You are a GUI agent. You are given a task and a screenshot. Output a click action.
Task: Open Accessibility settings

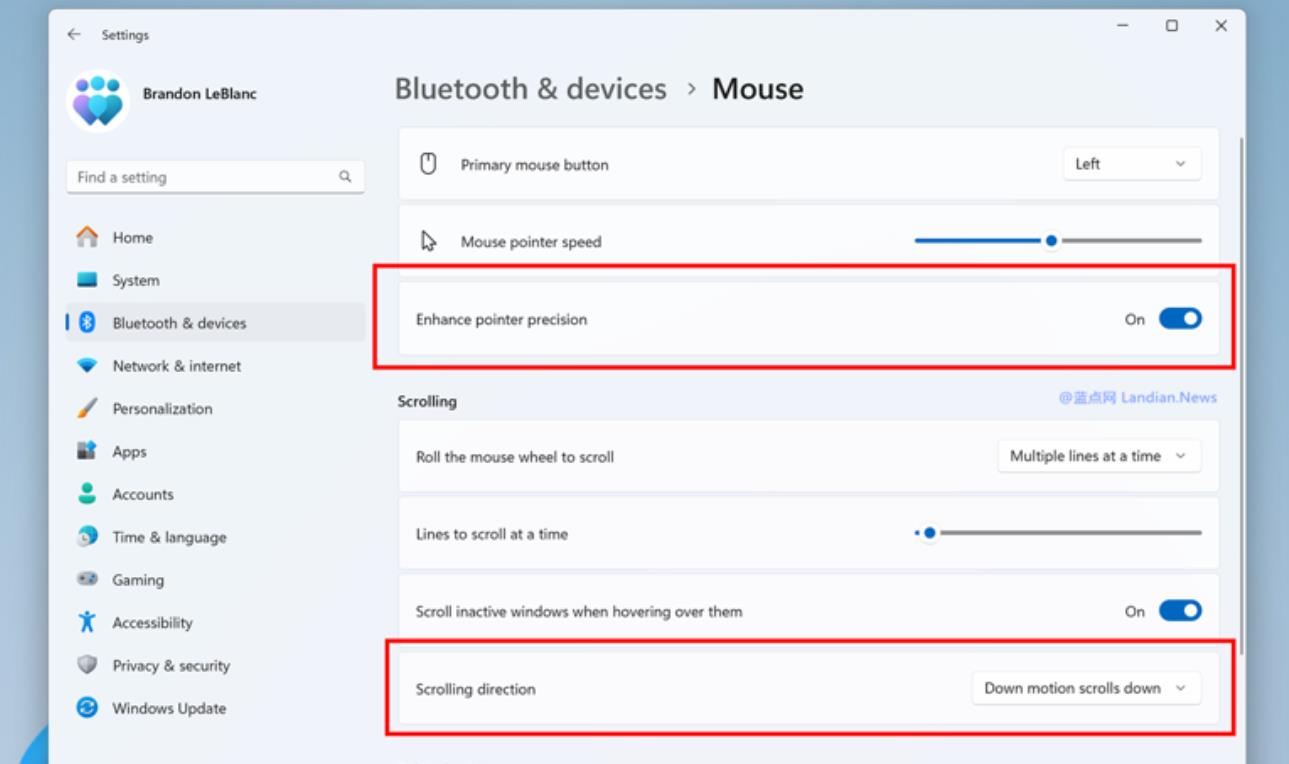[x=215, y=622]
